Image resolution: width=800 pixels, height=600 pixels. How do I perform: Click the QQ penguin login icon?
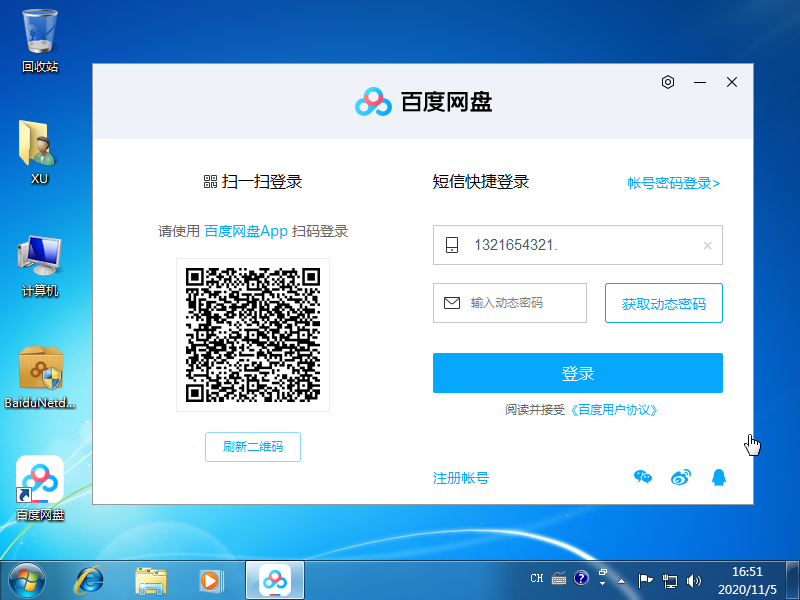pos(717,478)
